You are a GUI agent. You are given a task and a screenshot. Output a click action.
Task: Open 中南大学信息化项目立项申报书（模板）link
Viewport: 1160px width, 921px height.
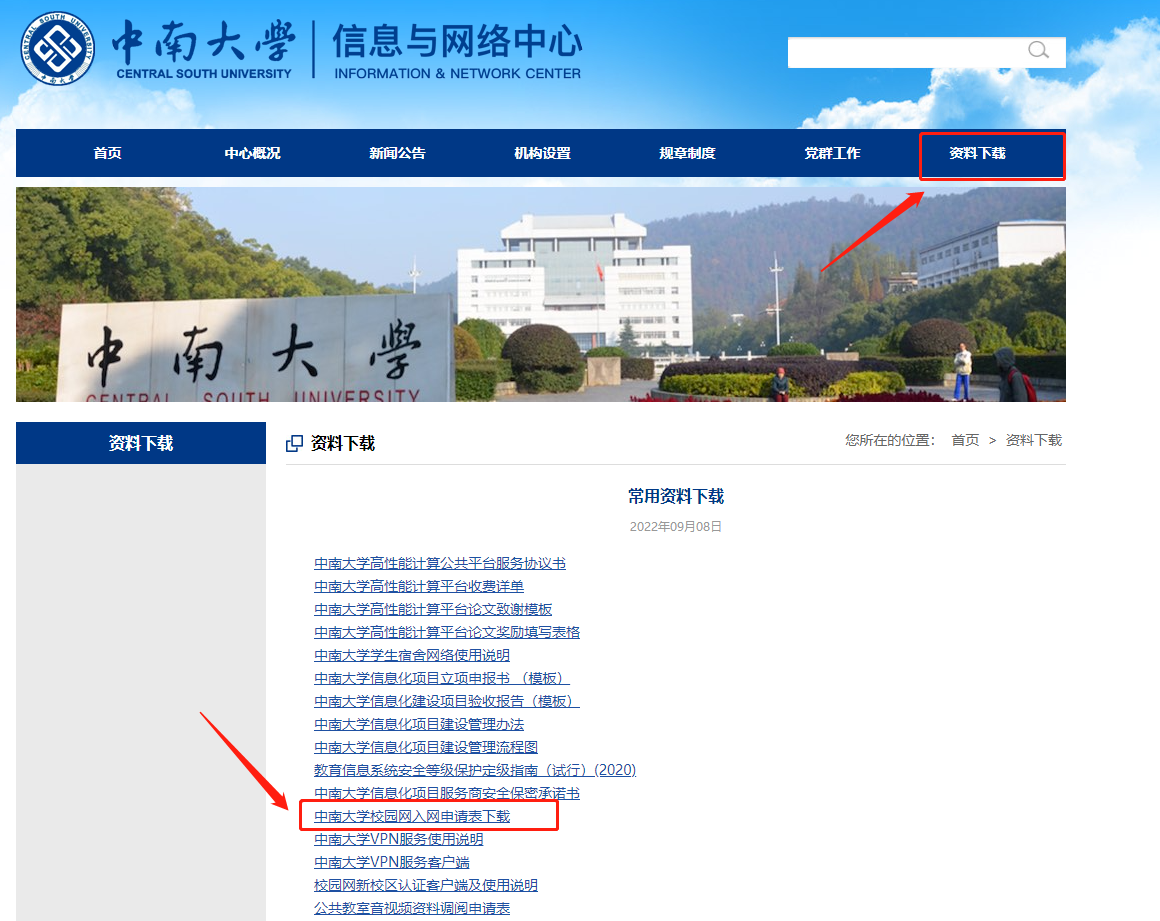point(442,678)
